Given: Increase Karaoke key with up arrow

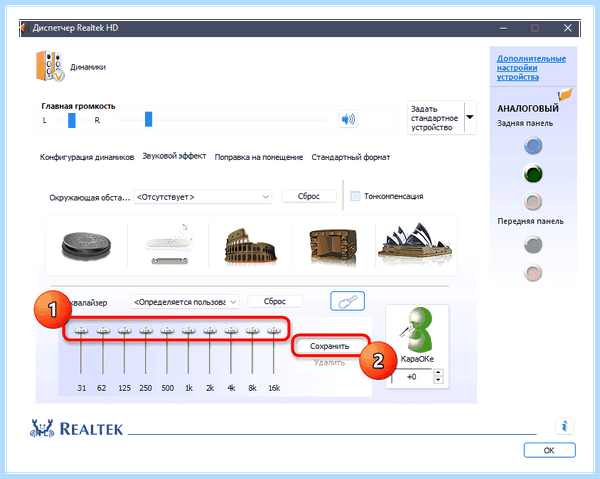Looking at the screenshot, I should (x=439, y=372).
